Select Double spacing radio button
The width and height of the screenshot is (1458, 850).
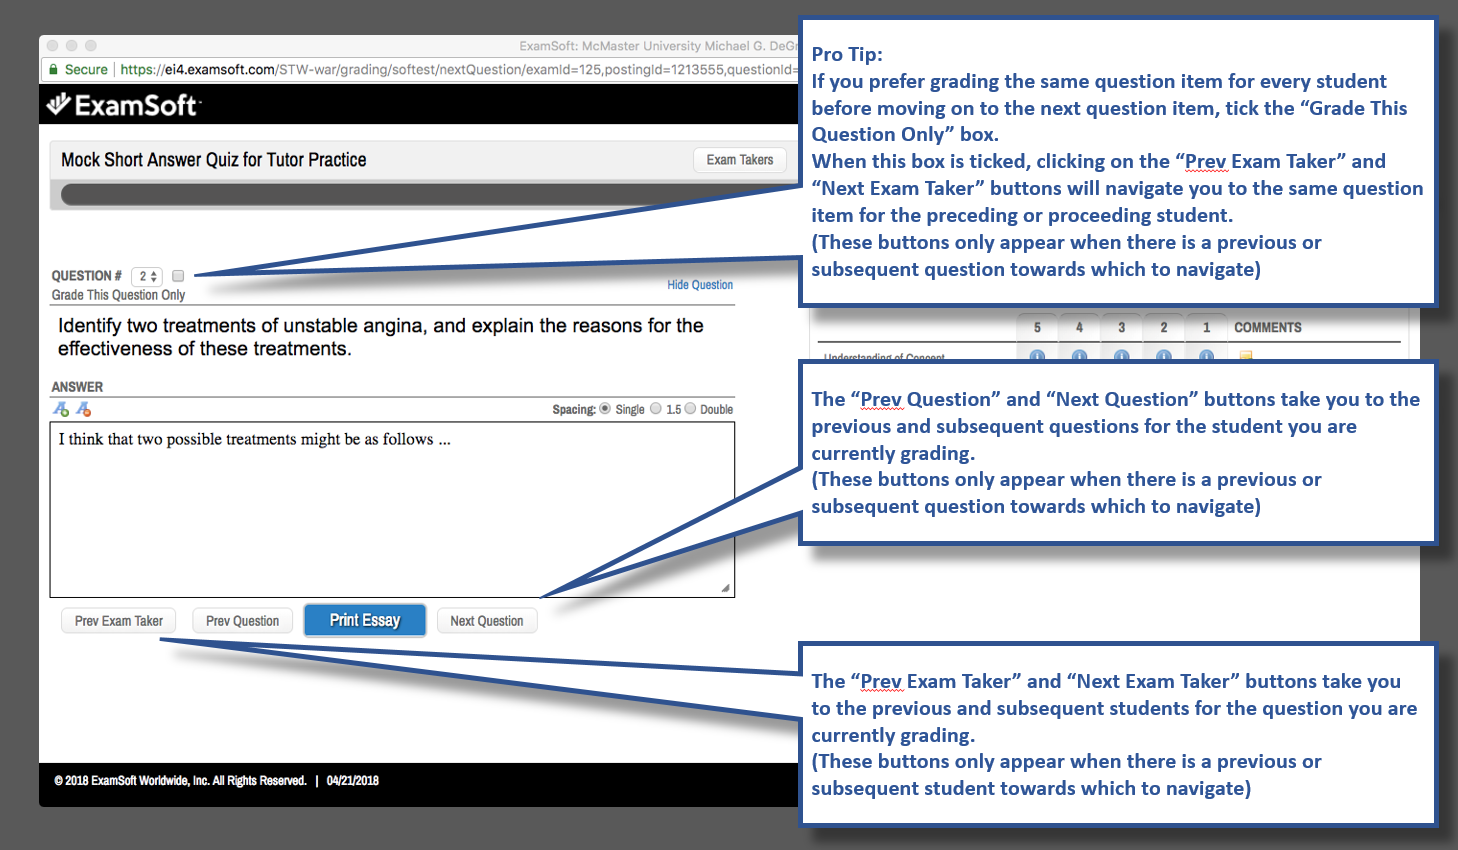[690, 408]
